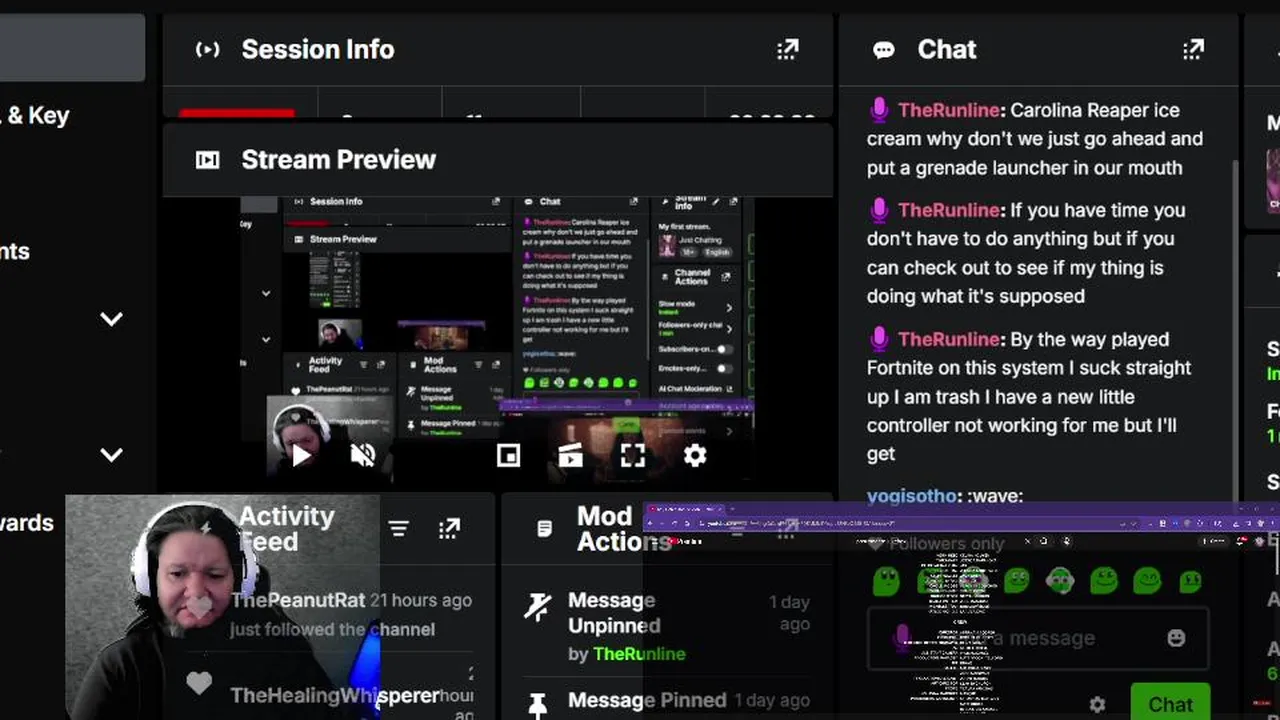Play the stream preview
1280x720 pixels.
[301, 456]
